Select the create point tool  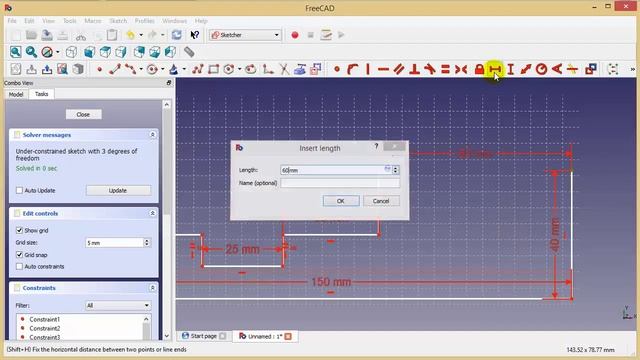pyautogui.click(x=99, y=69)
